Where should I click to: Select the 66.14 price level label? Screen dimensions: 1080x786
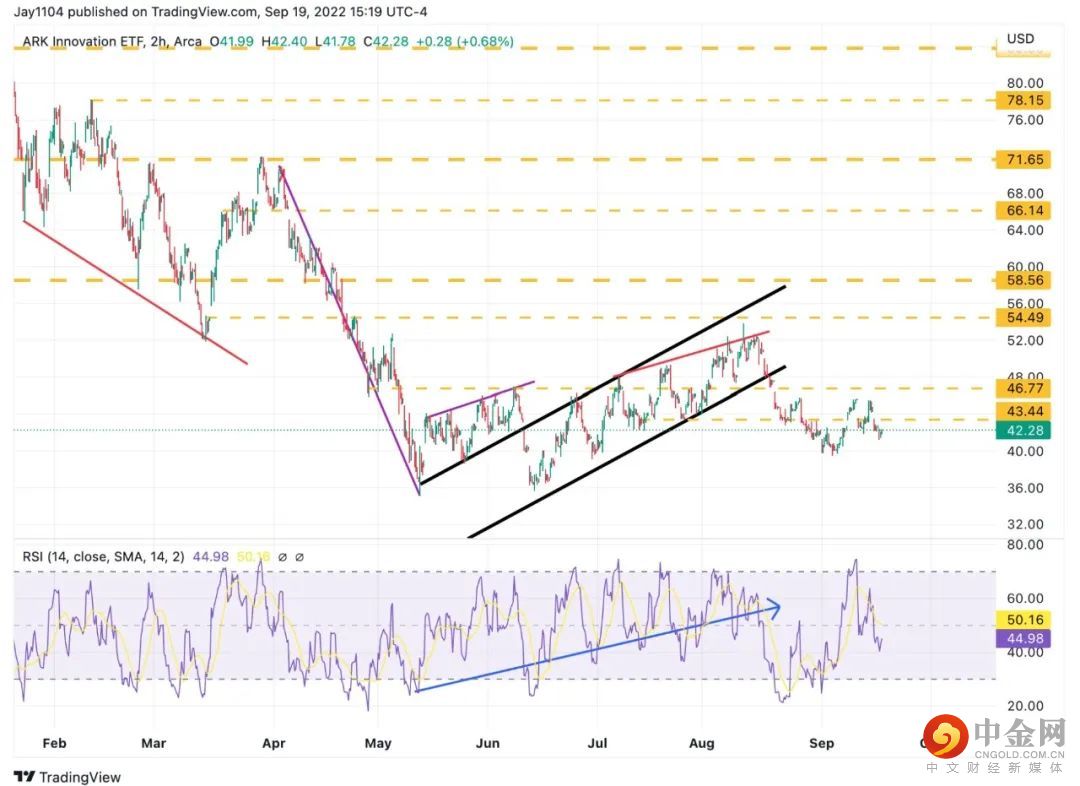click(1024, 211)
